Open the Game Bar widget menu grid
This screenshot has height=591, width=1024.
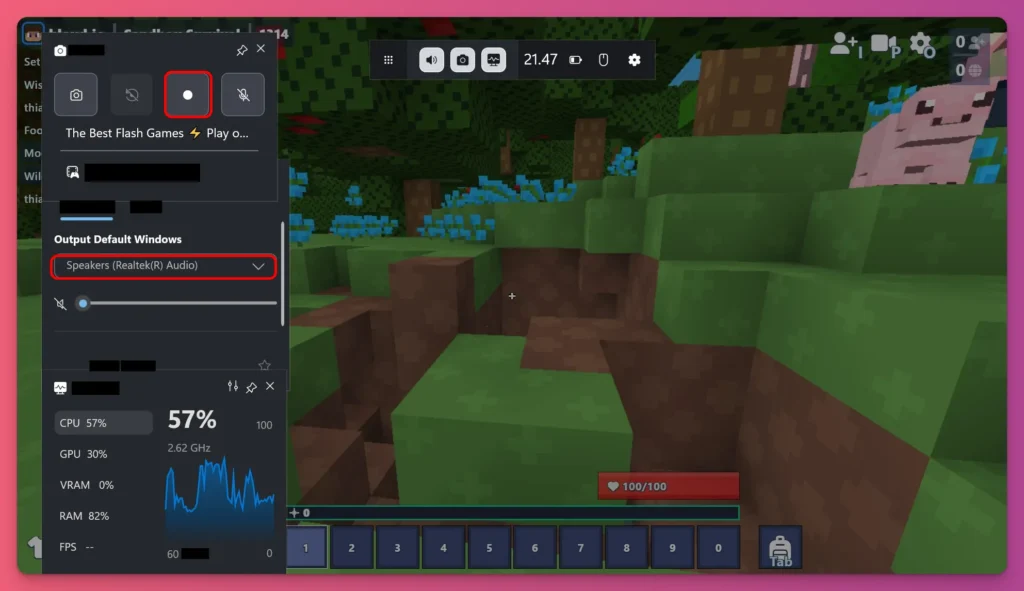click(389, 60)
